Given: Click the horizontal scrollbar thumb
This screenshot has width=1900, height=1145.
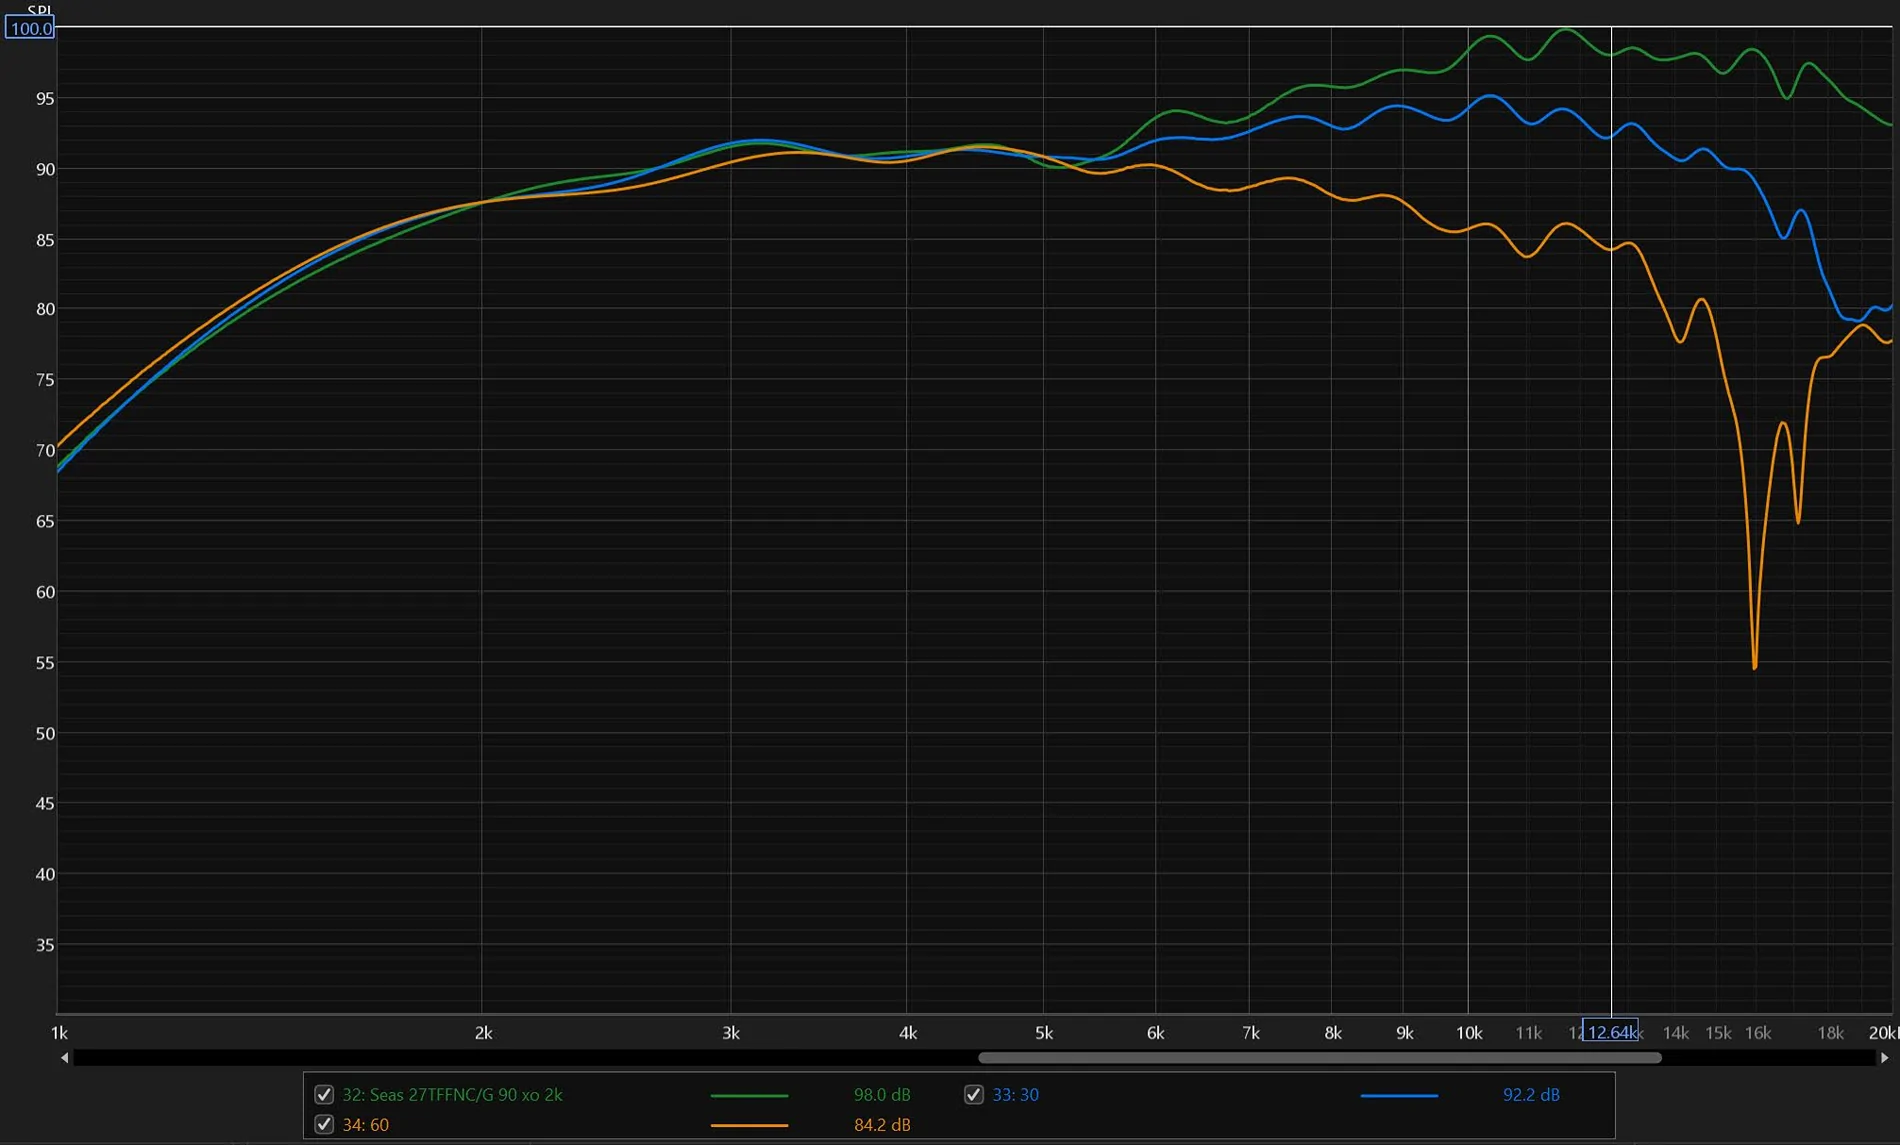Looking at the screenshot, I should (x=1318, y=1057).
